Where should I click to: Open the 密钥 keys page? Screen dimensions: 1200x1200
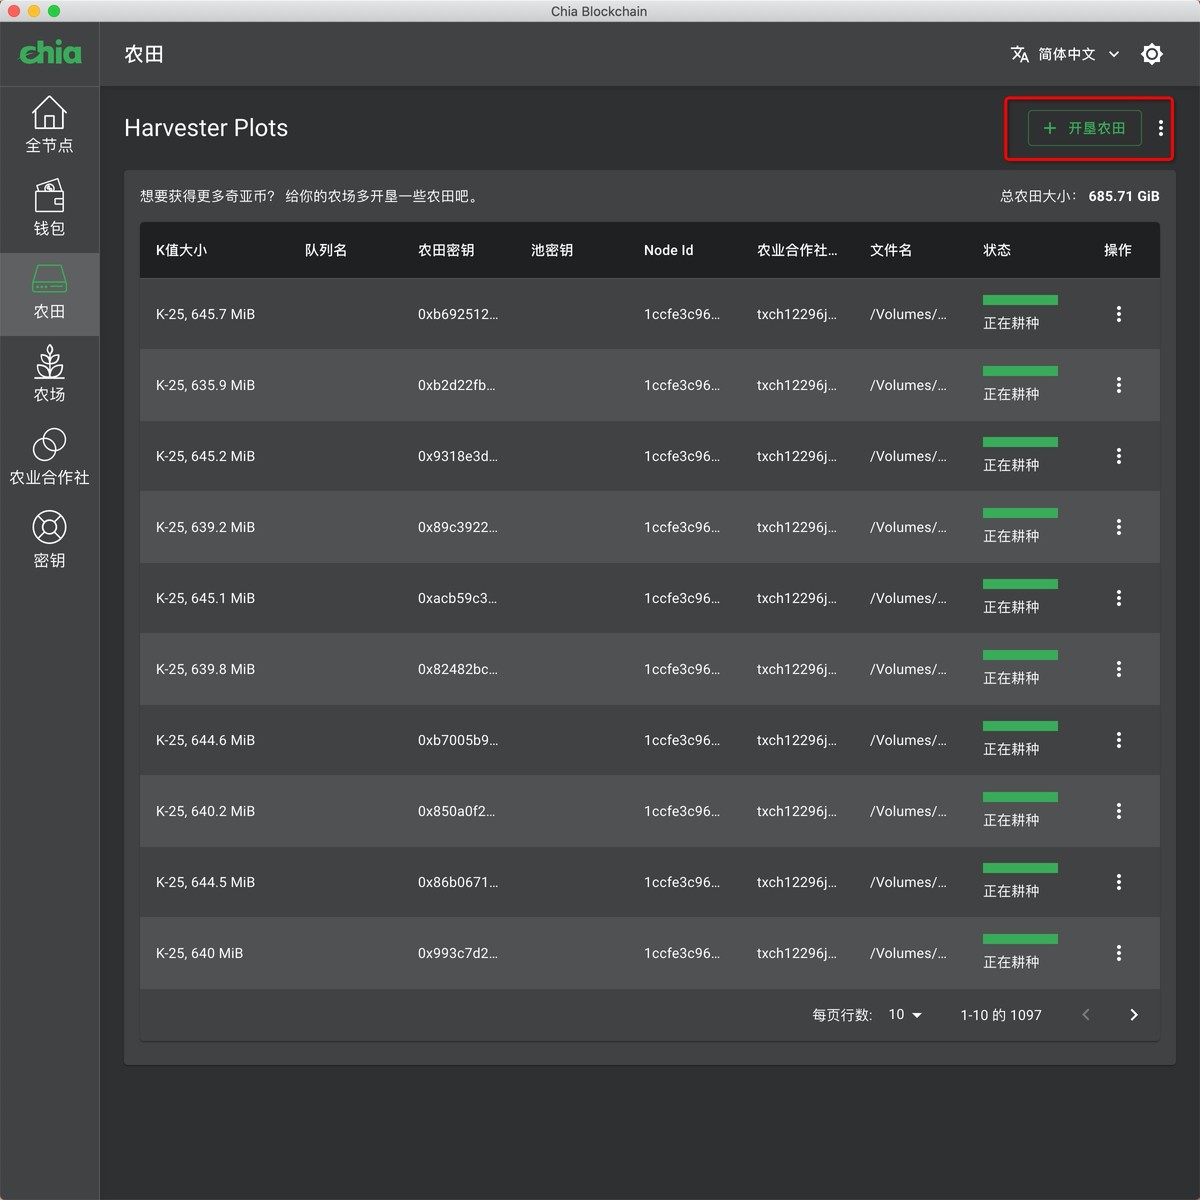[49, 540]
